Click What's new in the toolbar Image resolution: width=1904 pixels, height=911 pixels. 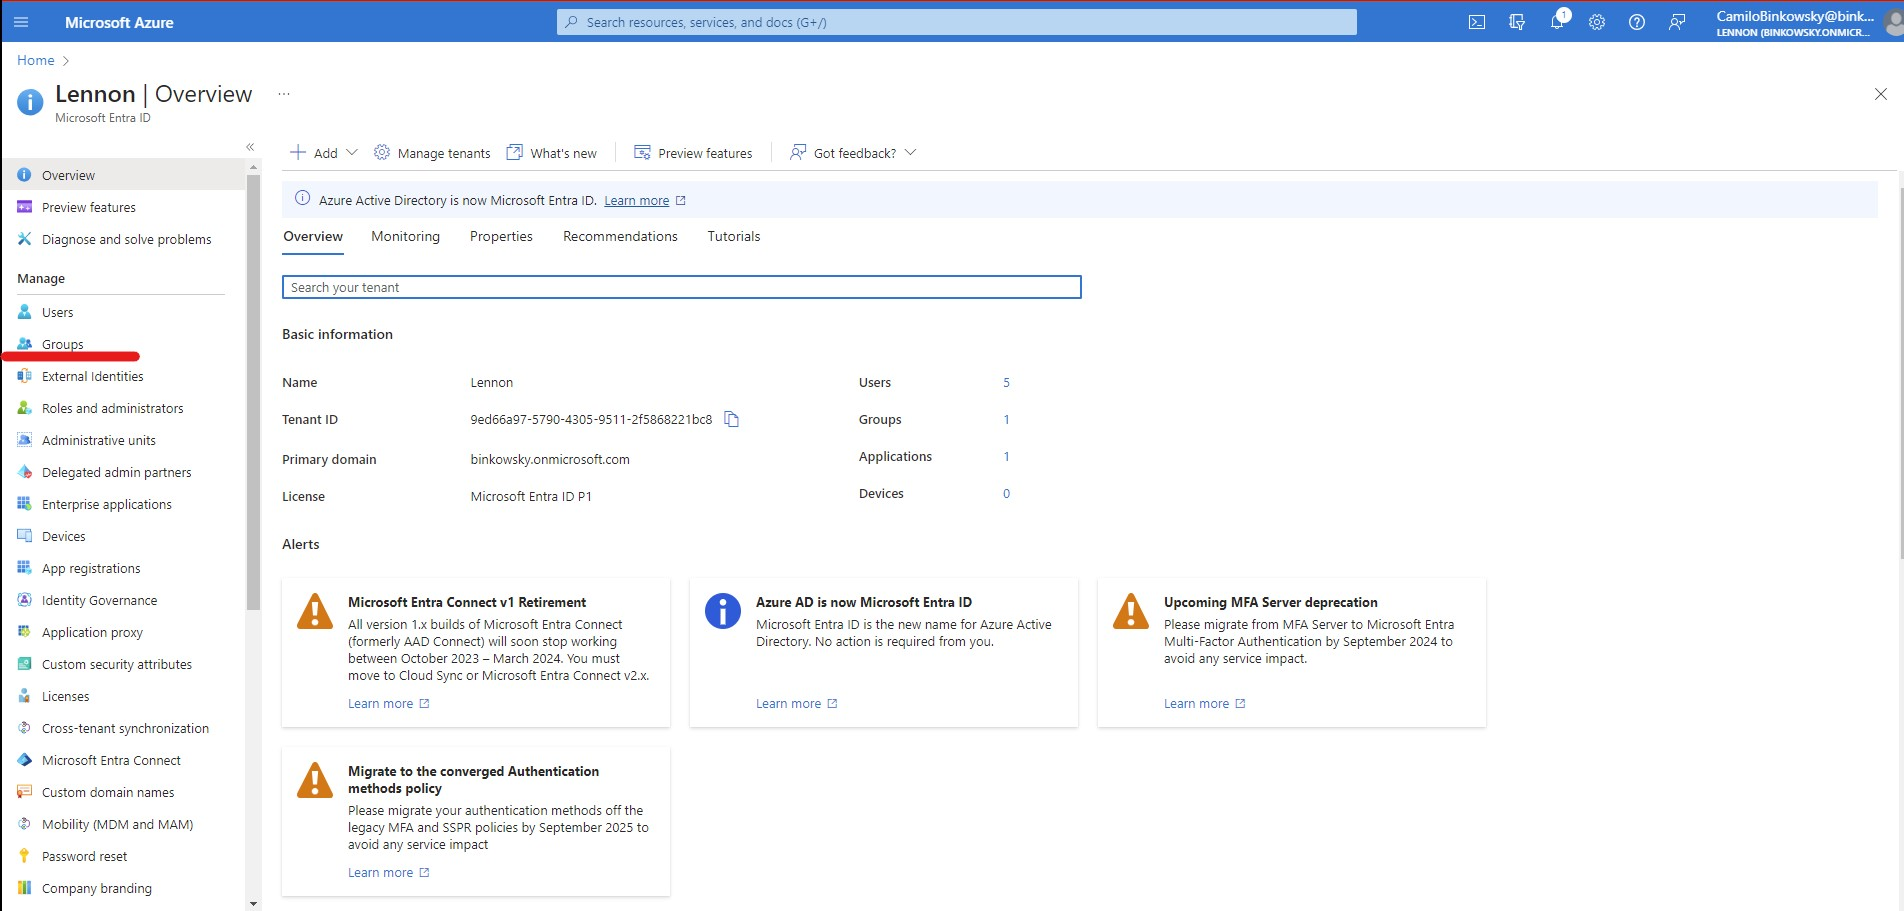point(552,153)
